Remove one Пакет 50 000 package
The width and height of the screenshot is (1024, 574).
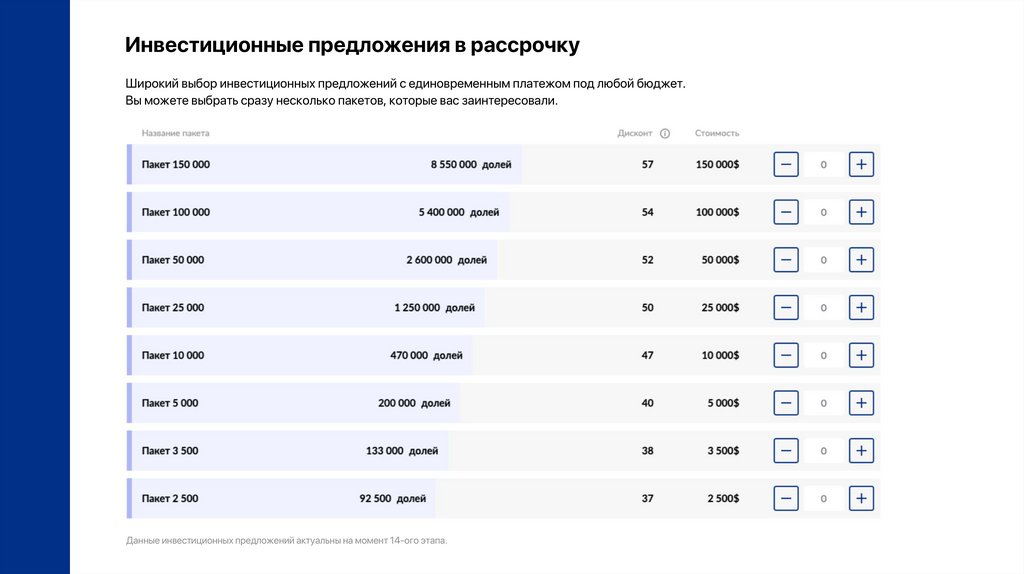pos(786,260)
